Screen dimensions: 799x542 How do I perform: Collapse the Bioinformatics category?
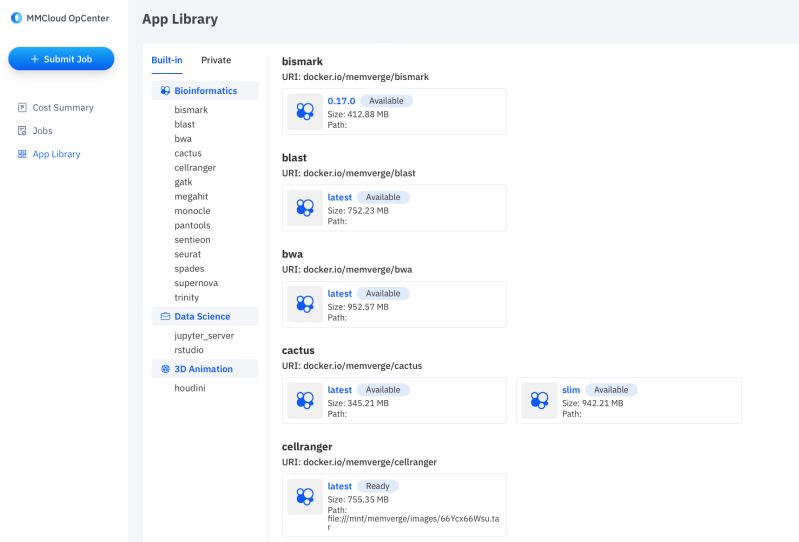point(205,90)
